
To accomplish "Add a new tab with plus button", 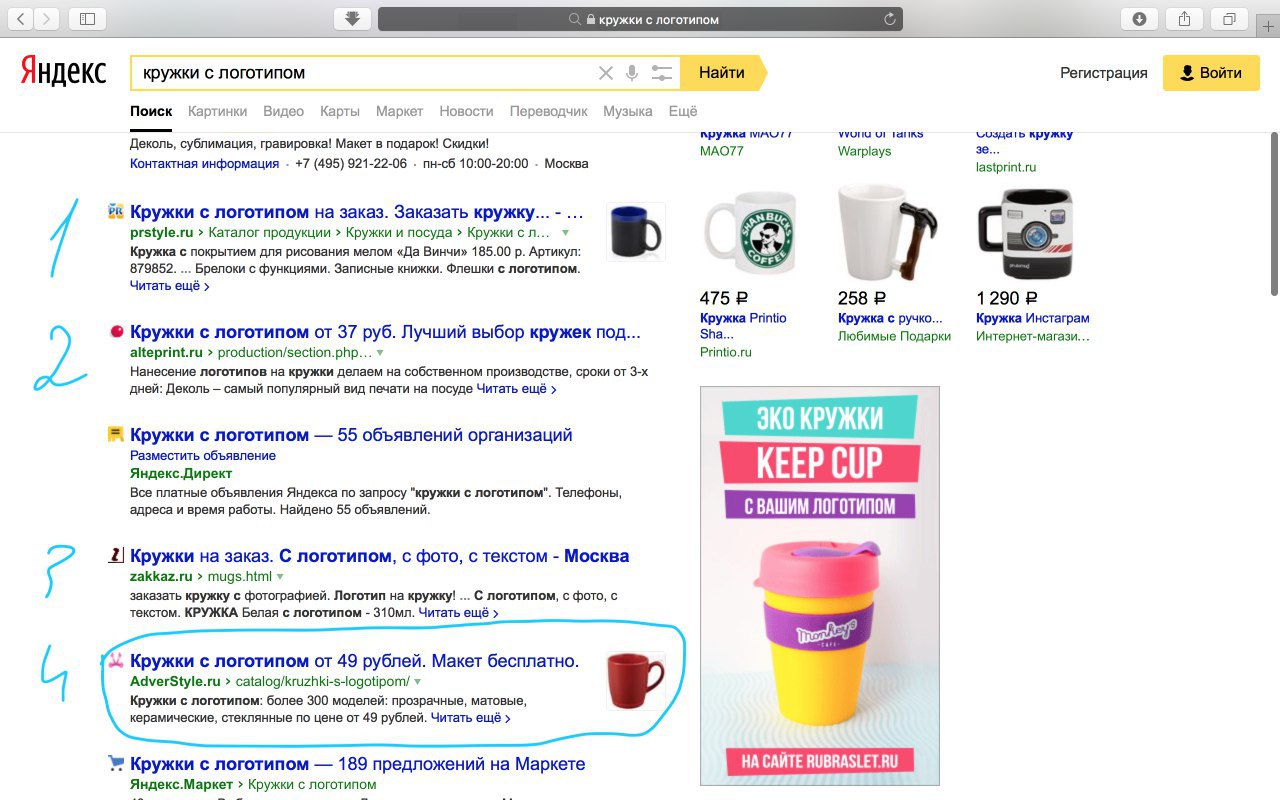I will tap(1269, 26).
